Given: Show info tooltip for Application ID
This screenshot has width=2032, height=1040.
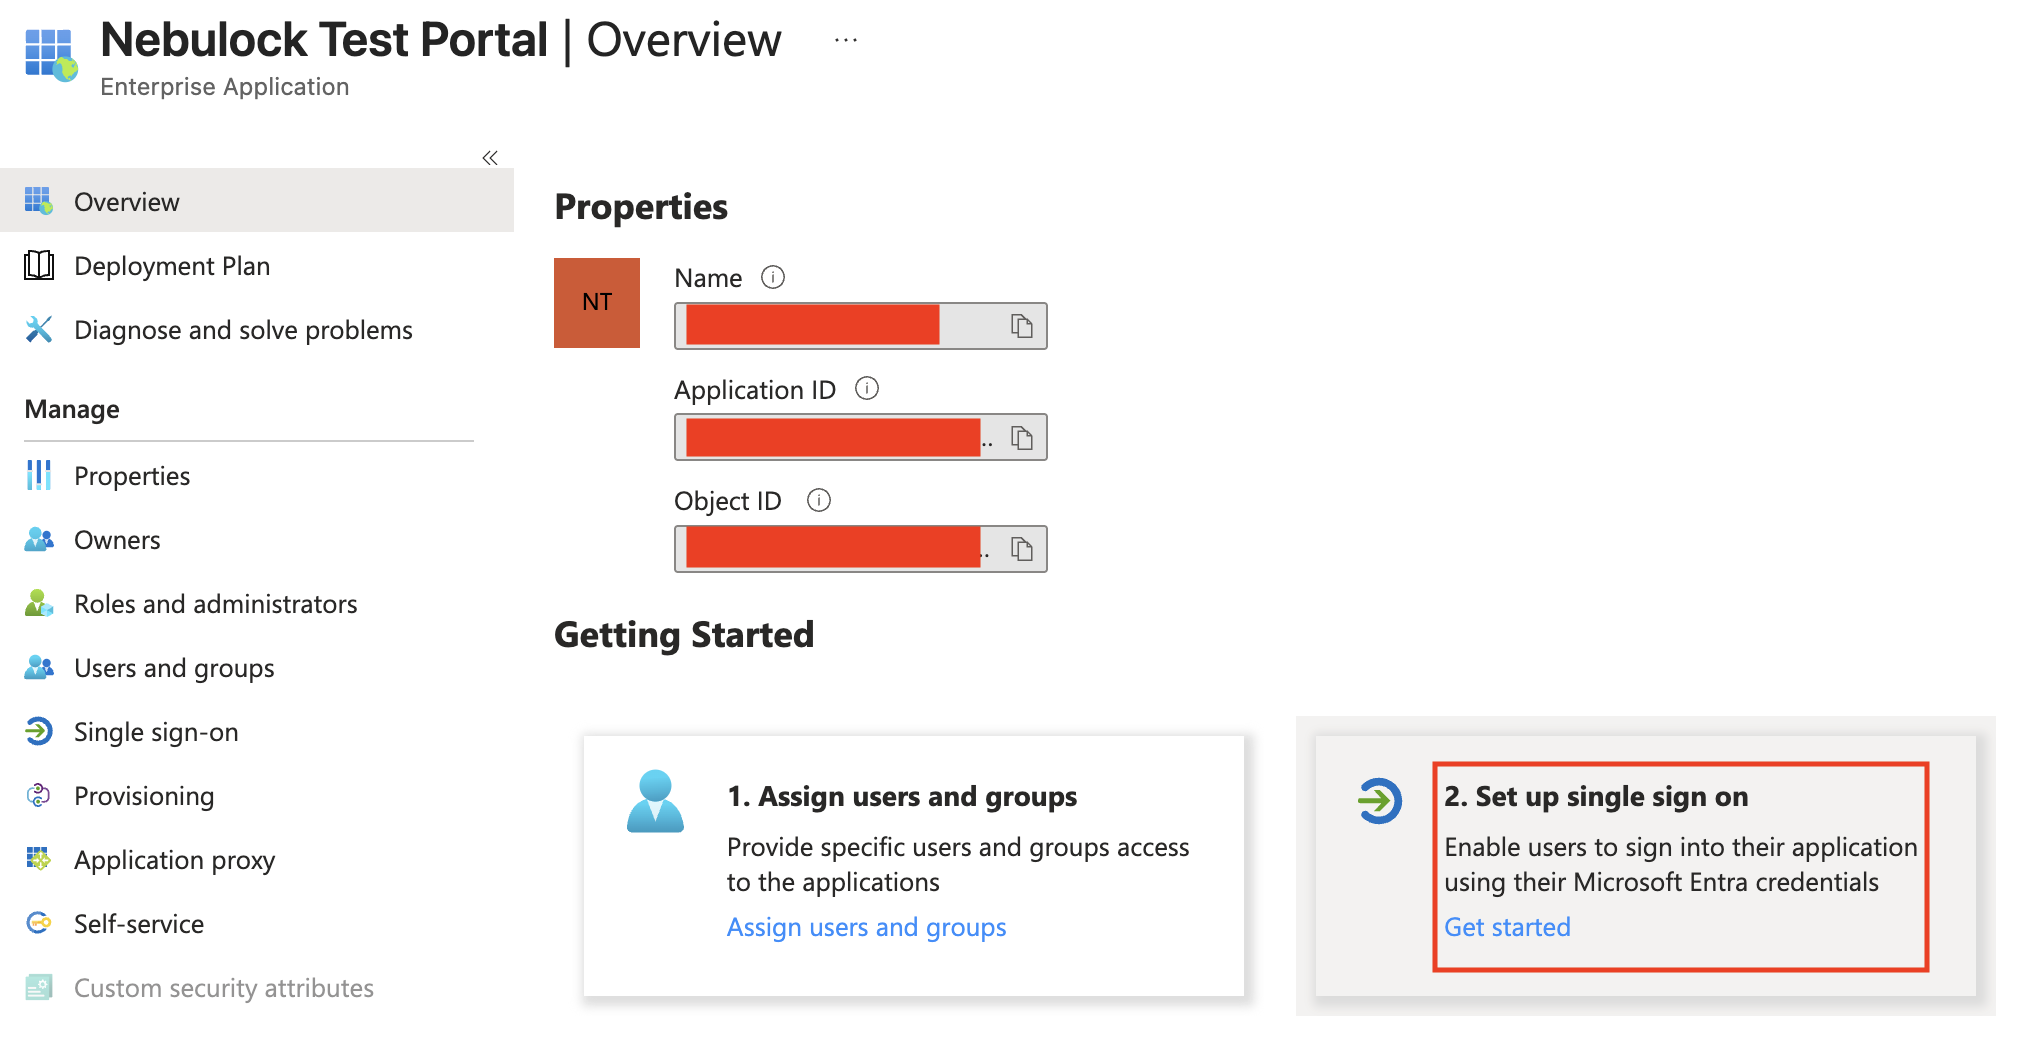Looking at the screenshot, I should click(x=867, y=388).
